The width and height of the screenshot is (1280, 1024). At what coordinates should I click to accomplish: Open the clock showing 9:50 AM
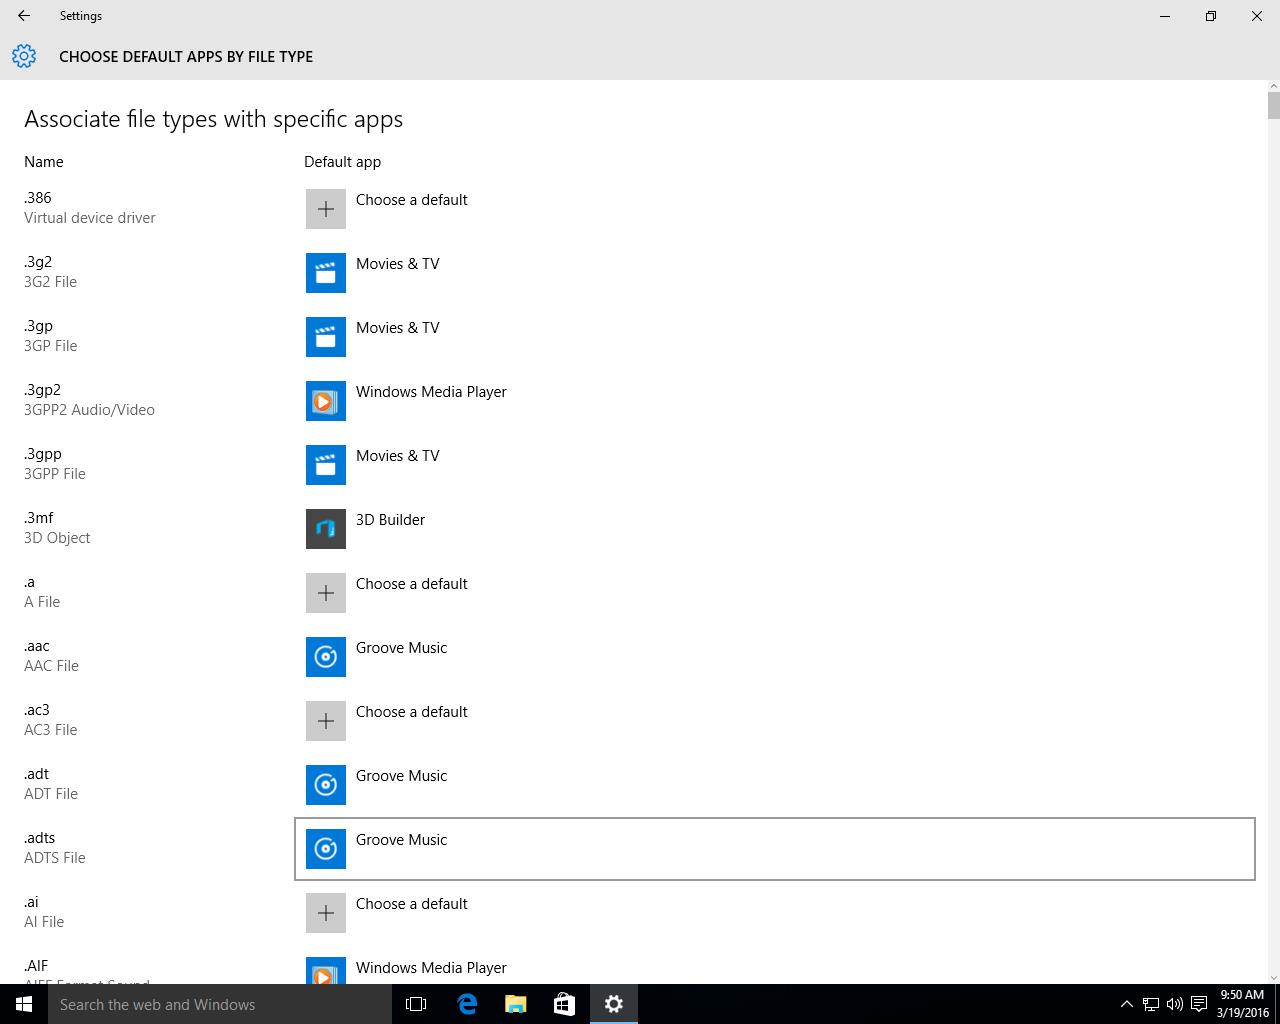pyautogui.click(x=1242, y=1004)
